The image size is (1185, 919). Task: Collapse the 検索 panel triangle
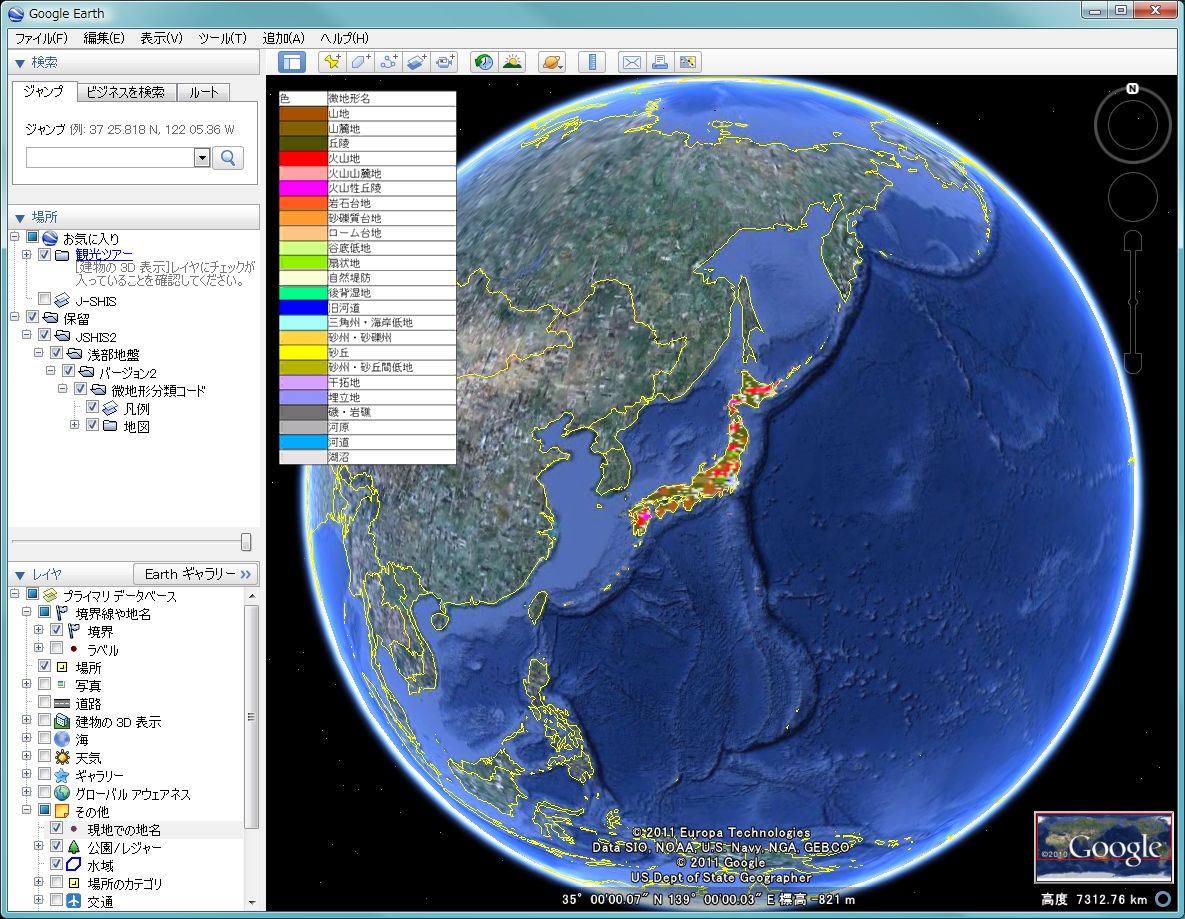click(x=20, y=63)
